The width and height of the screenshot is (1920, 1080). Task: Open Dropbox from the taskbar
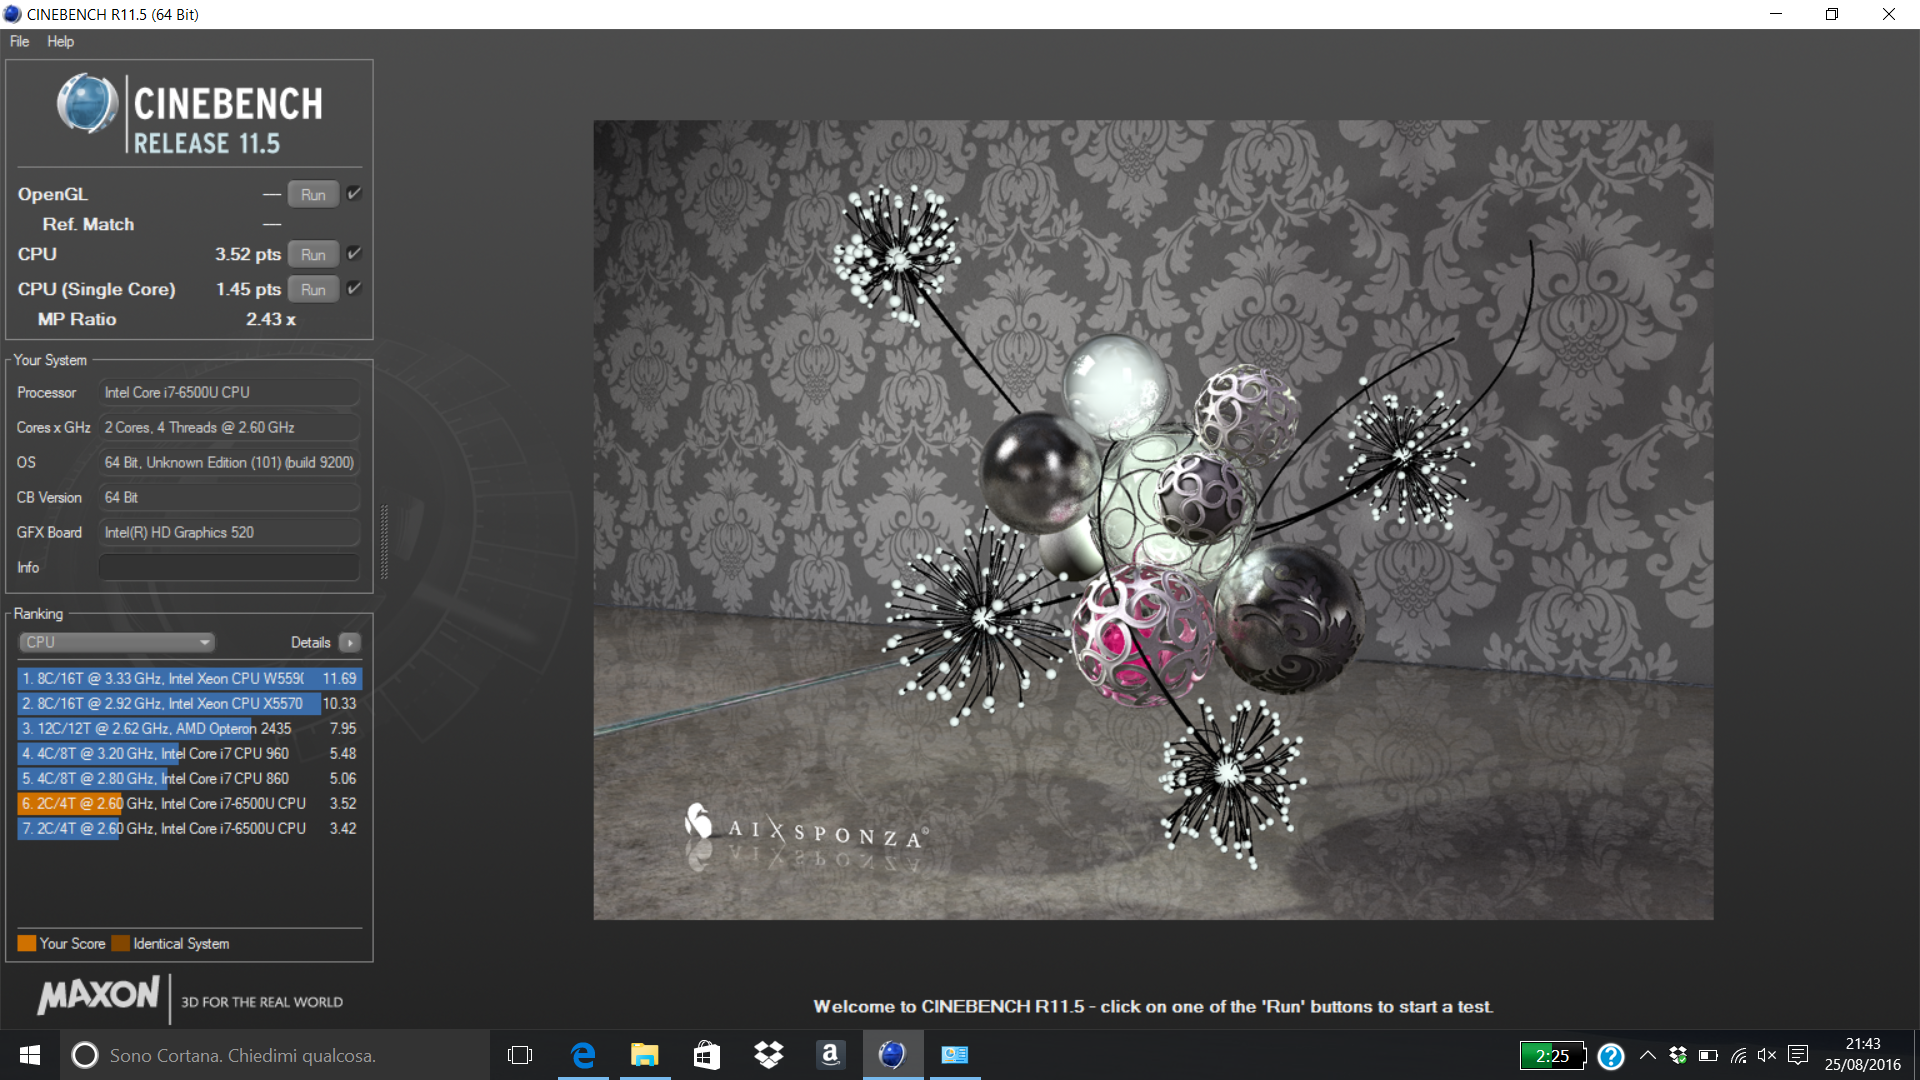coord(769,1055)
